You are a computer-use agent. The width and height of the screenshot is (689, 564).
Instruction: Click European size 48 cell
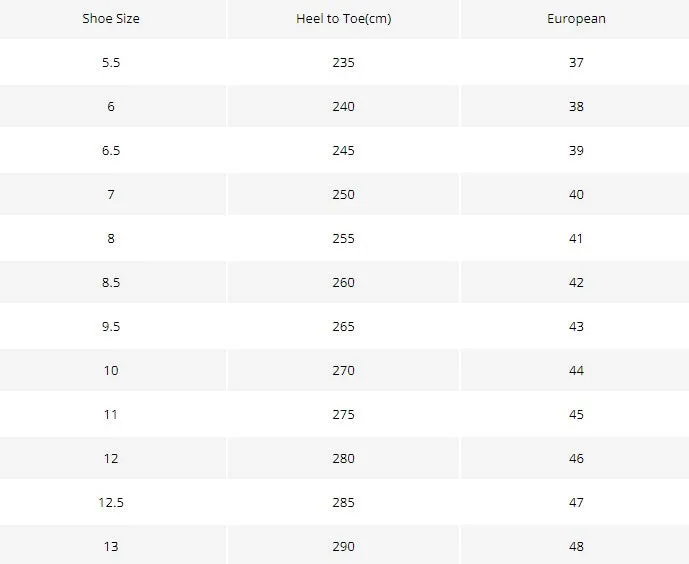576,546
